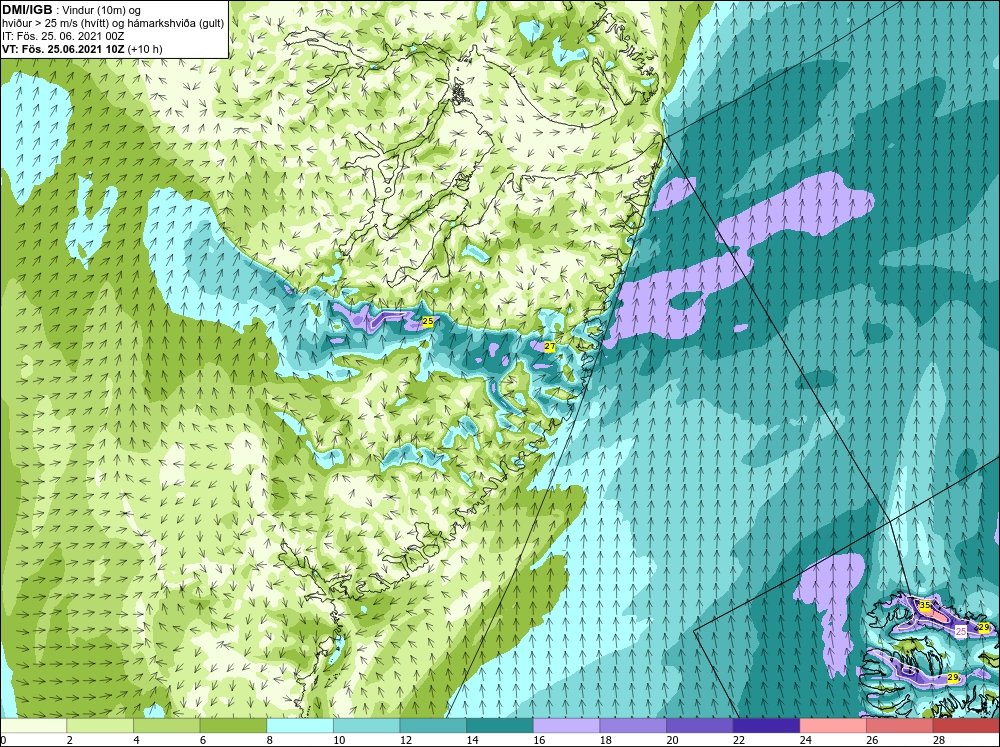Screen dimensions: 1000x747
Task: Click the yellow '35' maximum gust label
Action: (x=924, y=605)
